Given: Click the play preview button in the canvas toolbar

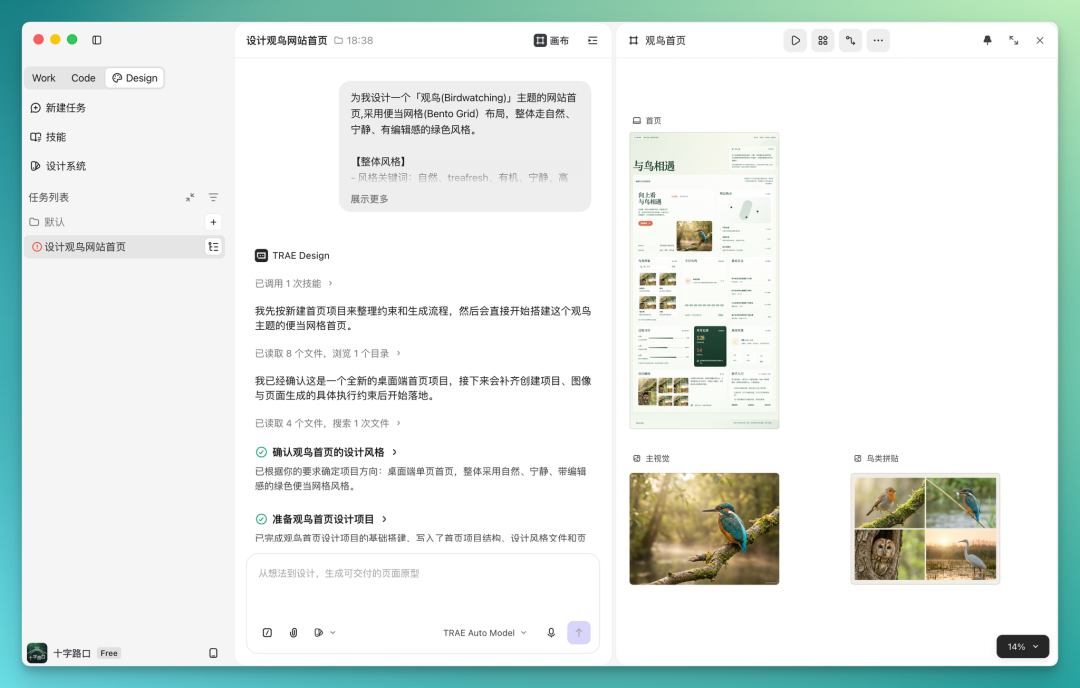Looking at the screenshot, I should click(796, 41).
